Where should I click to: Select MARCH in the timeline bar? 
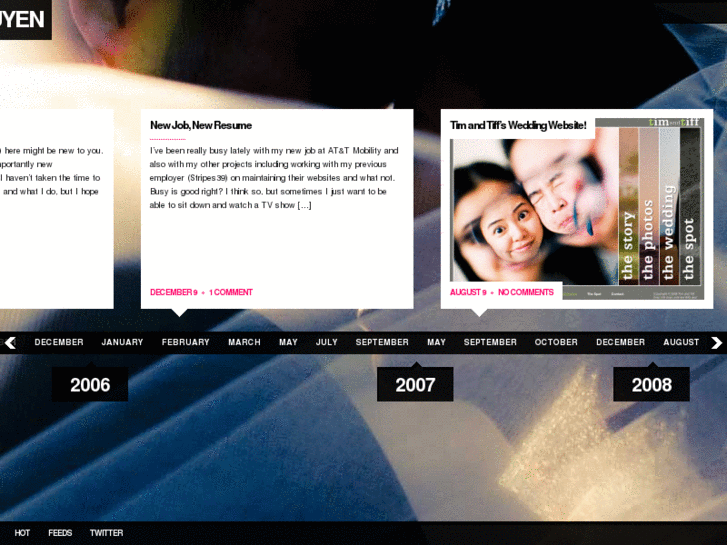click(x=244, y=342)
